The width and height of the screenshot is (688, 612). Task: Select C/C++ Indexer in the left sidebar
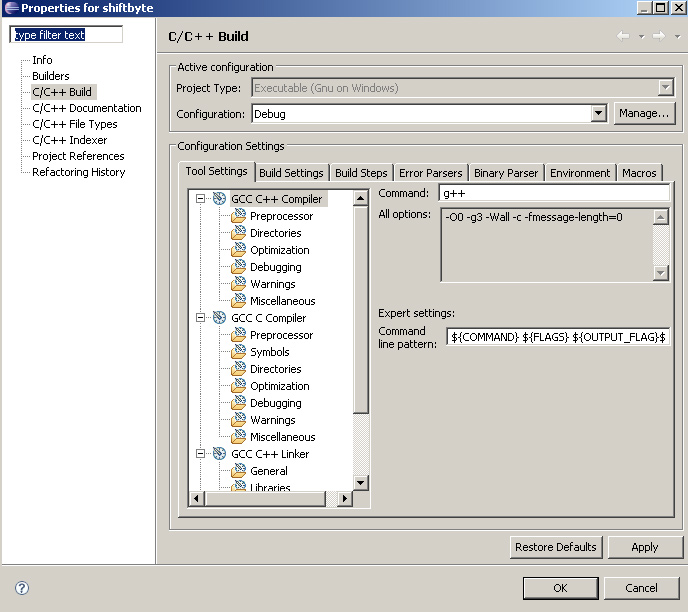pyautogui.click(x=69, y=140)
